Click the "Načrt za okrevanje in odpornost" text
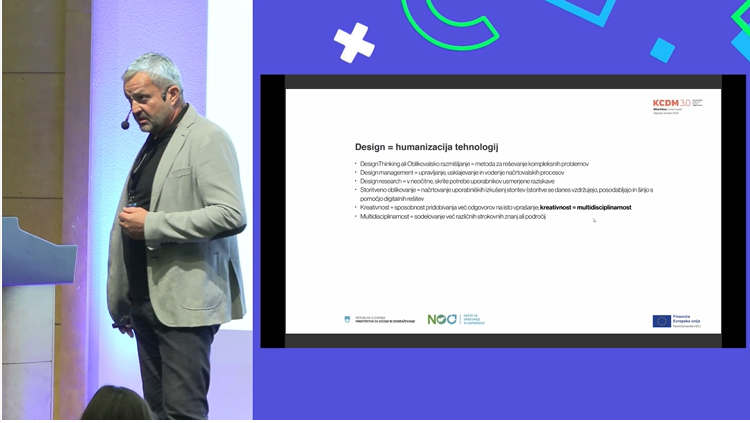The width and height of the screenshot is (750, 423). click(473, 320)
